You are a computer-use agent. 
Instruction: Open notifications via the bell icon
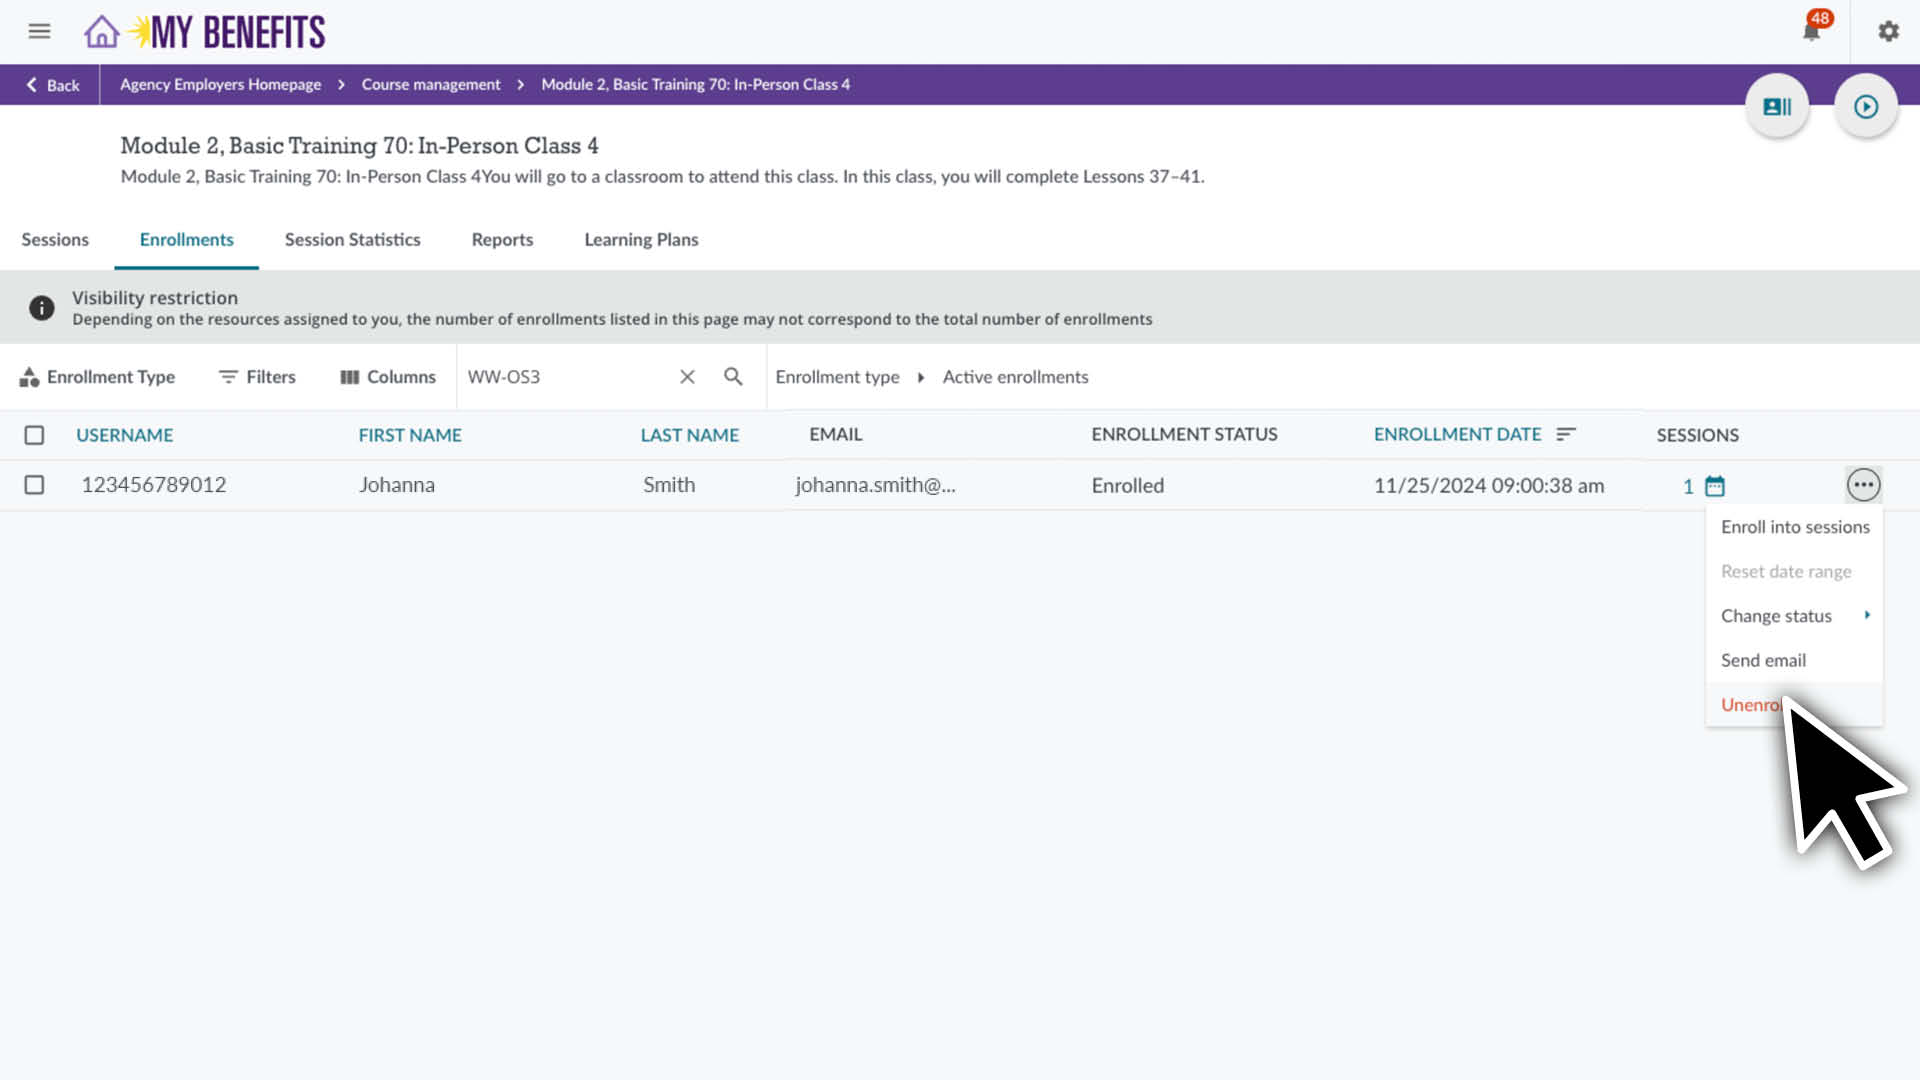pyautogui.click(x=1811, y=31)
